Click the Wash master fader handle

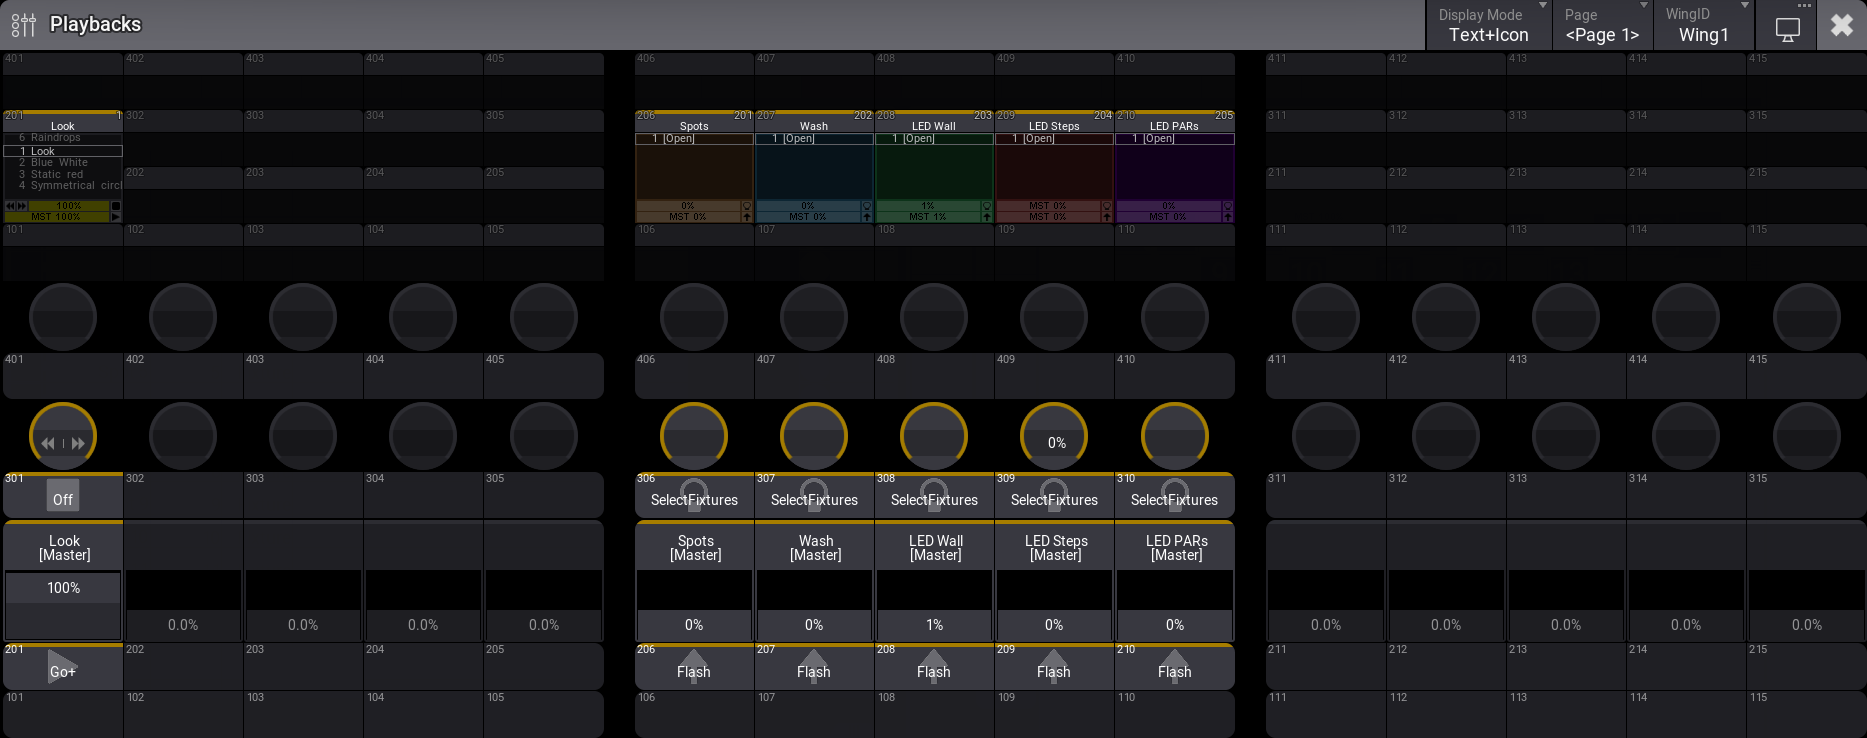[x=814, y=625]
